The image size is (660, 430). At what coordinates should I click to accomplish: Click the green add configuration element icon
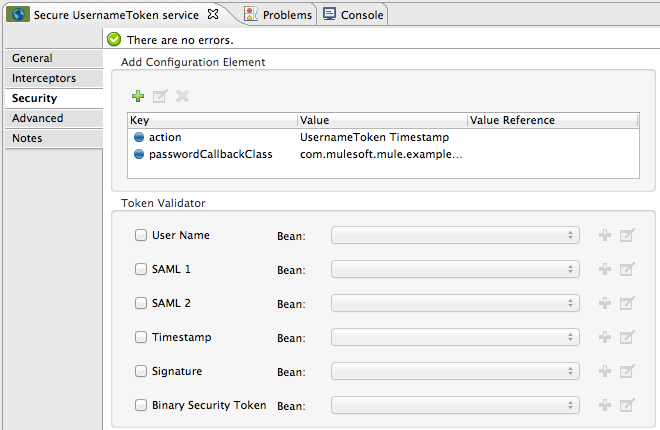tap(138, 96)
